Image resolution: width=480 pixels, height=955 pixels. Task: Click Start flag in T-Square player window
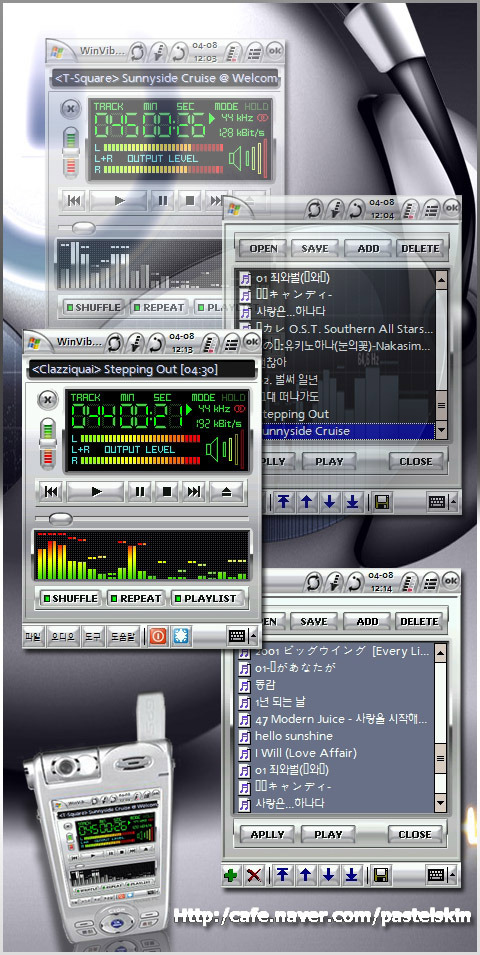(x=59, y=51)
